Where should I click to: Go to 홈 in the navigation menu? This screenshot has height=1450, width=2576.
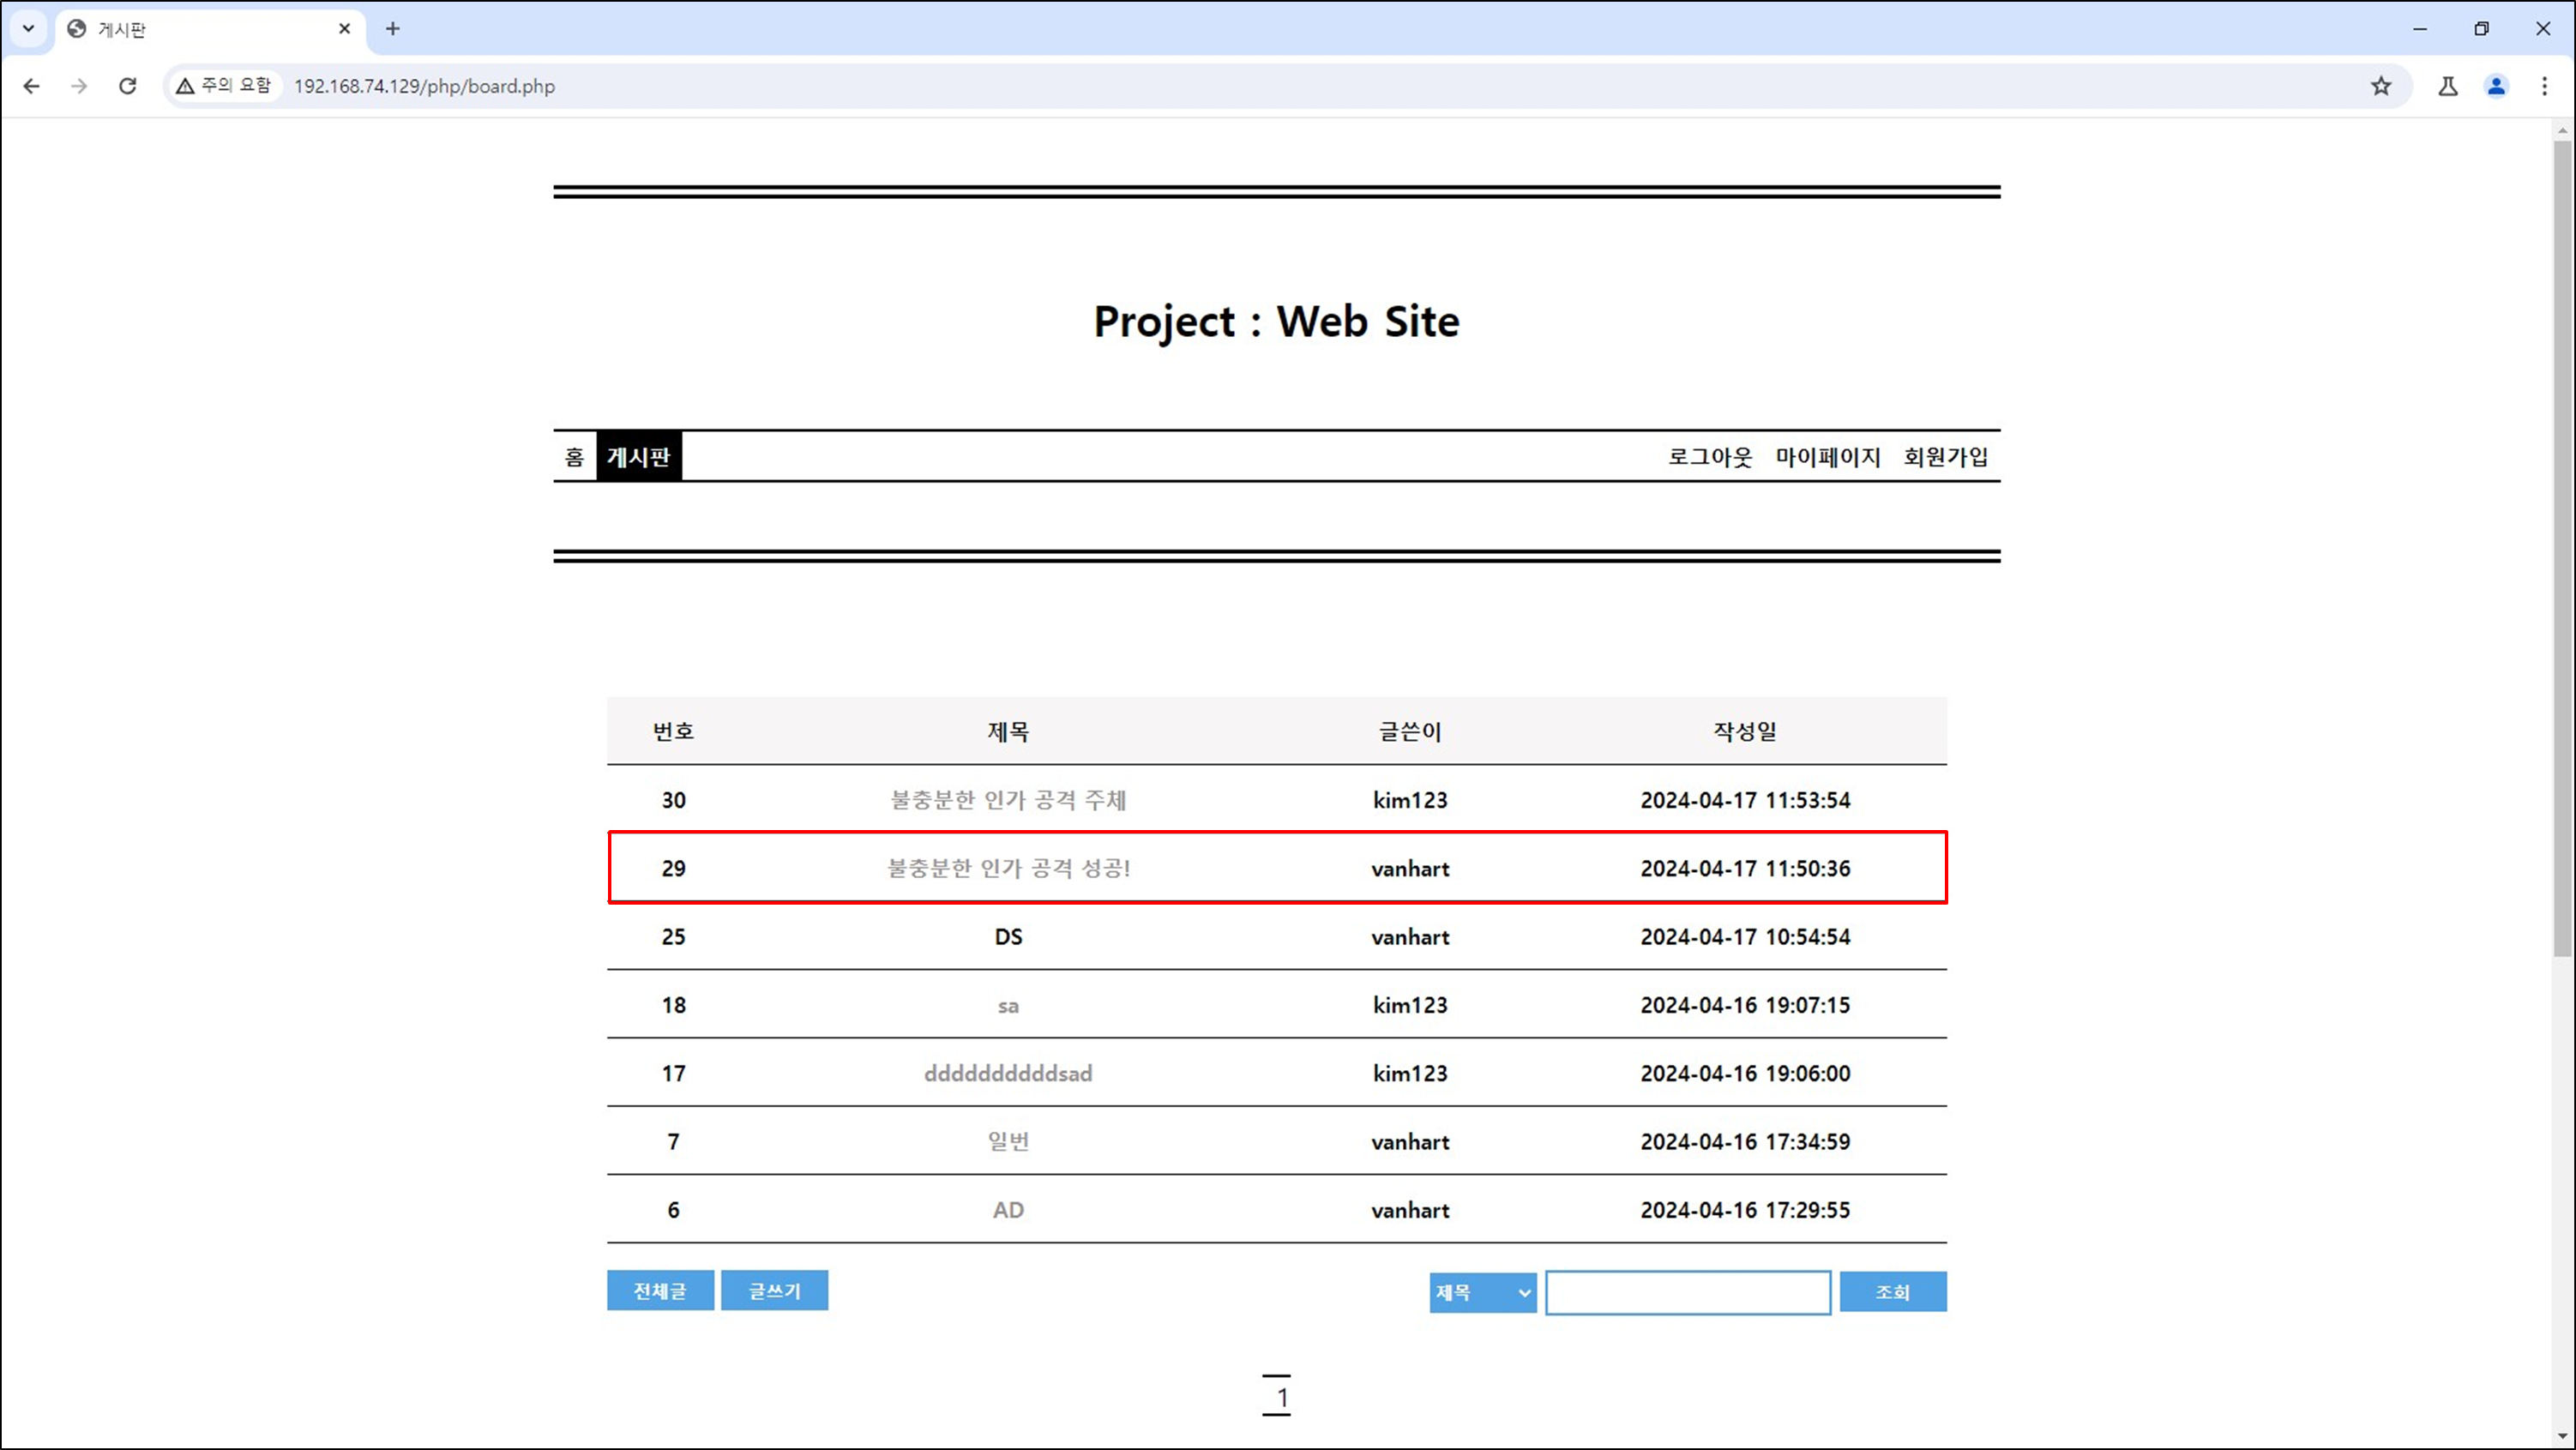[574, 457]
